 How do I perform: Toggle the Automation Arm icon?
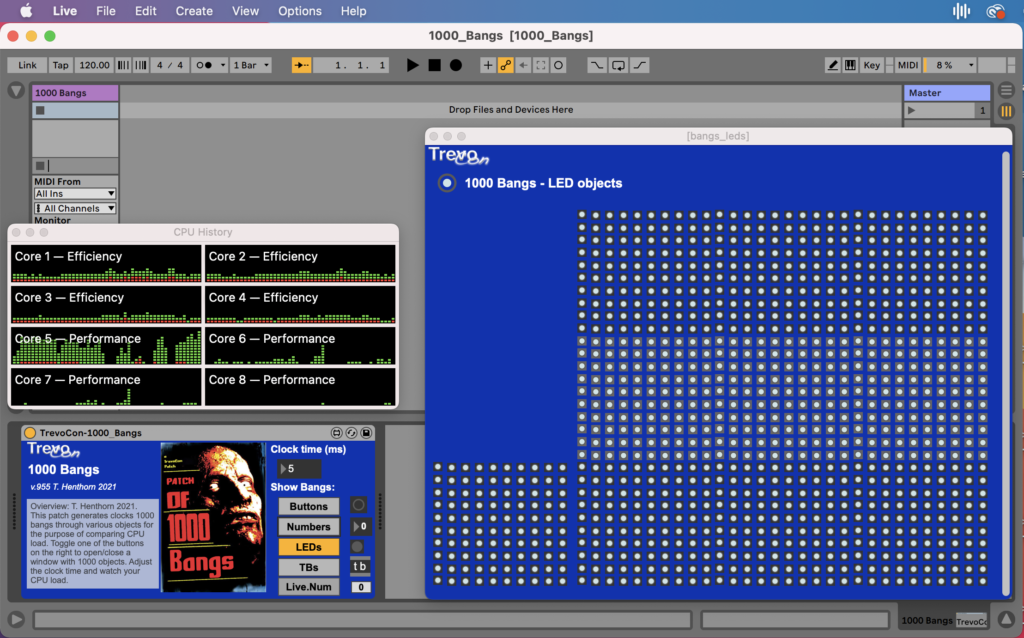pos(505,65)
